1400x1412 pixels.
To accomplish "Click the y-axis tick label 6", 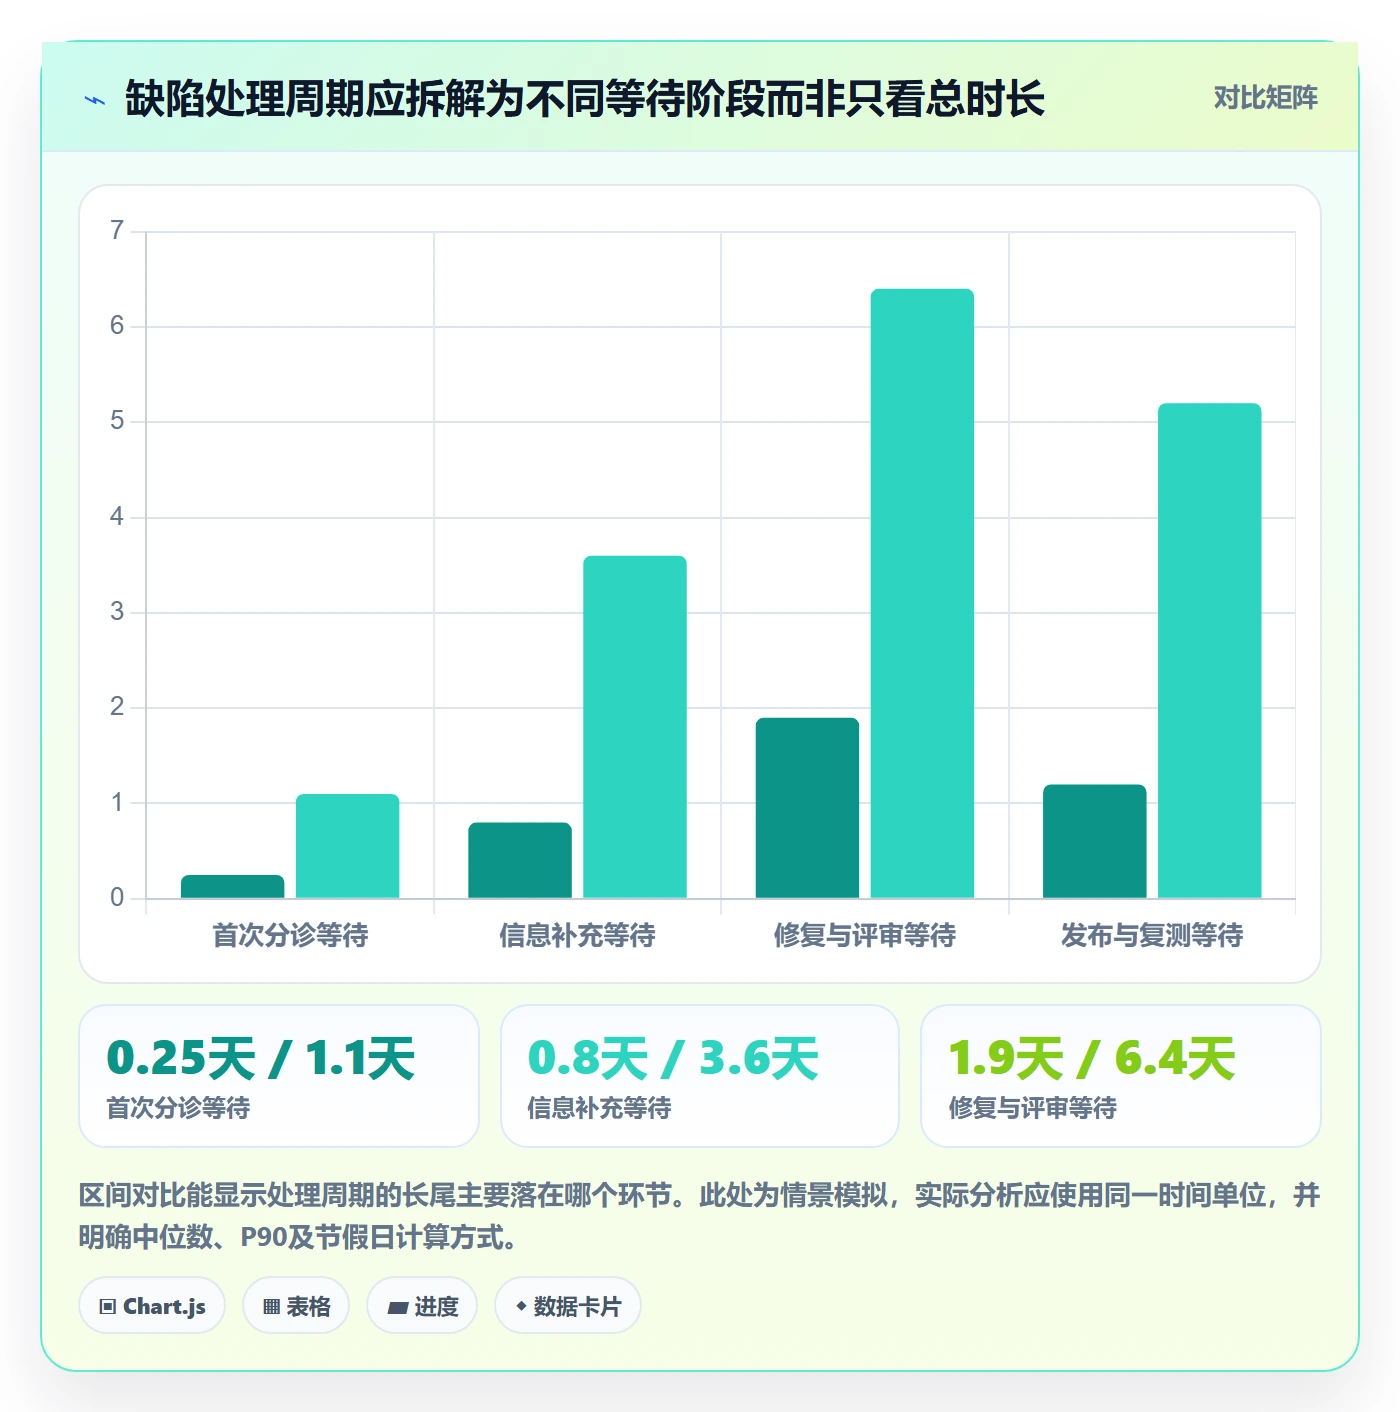I will click(x=117, y=326).
